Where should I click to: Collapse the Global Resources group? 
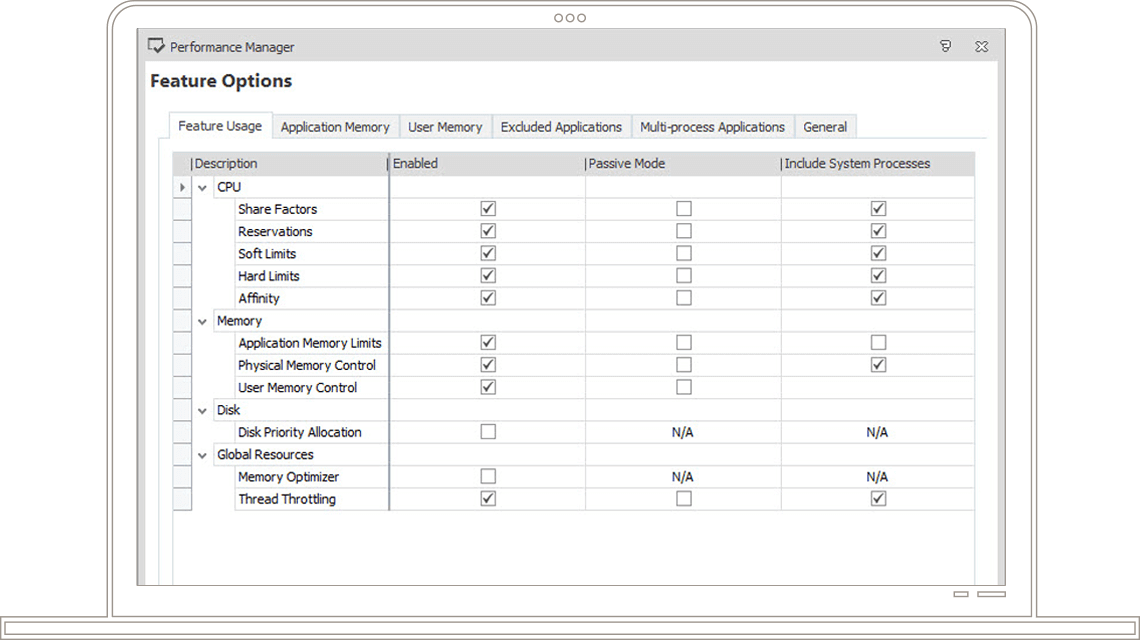[202, 455]
